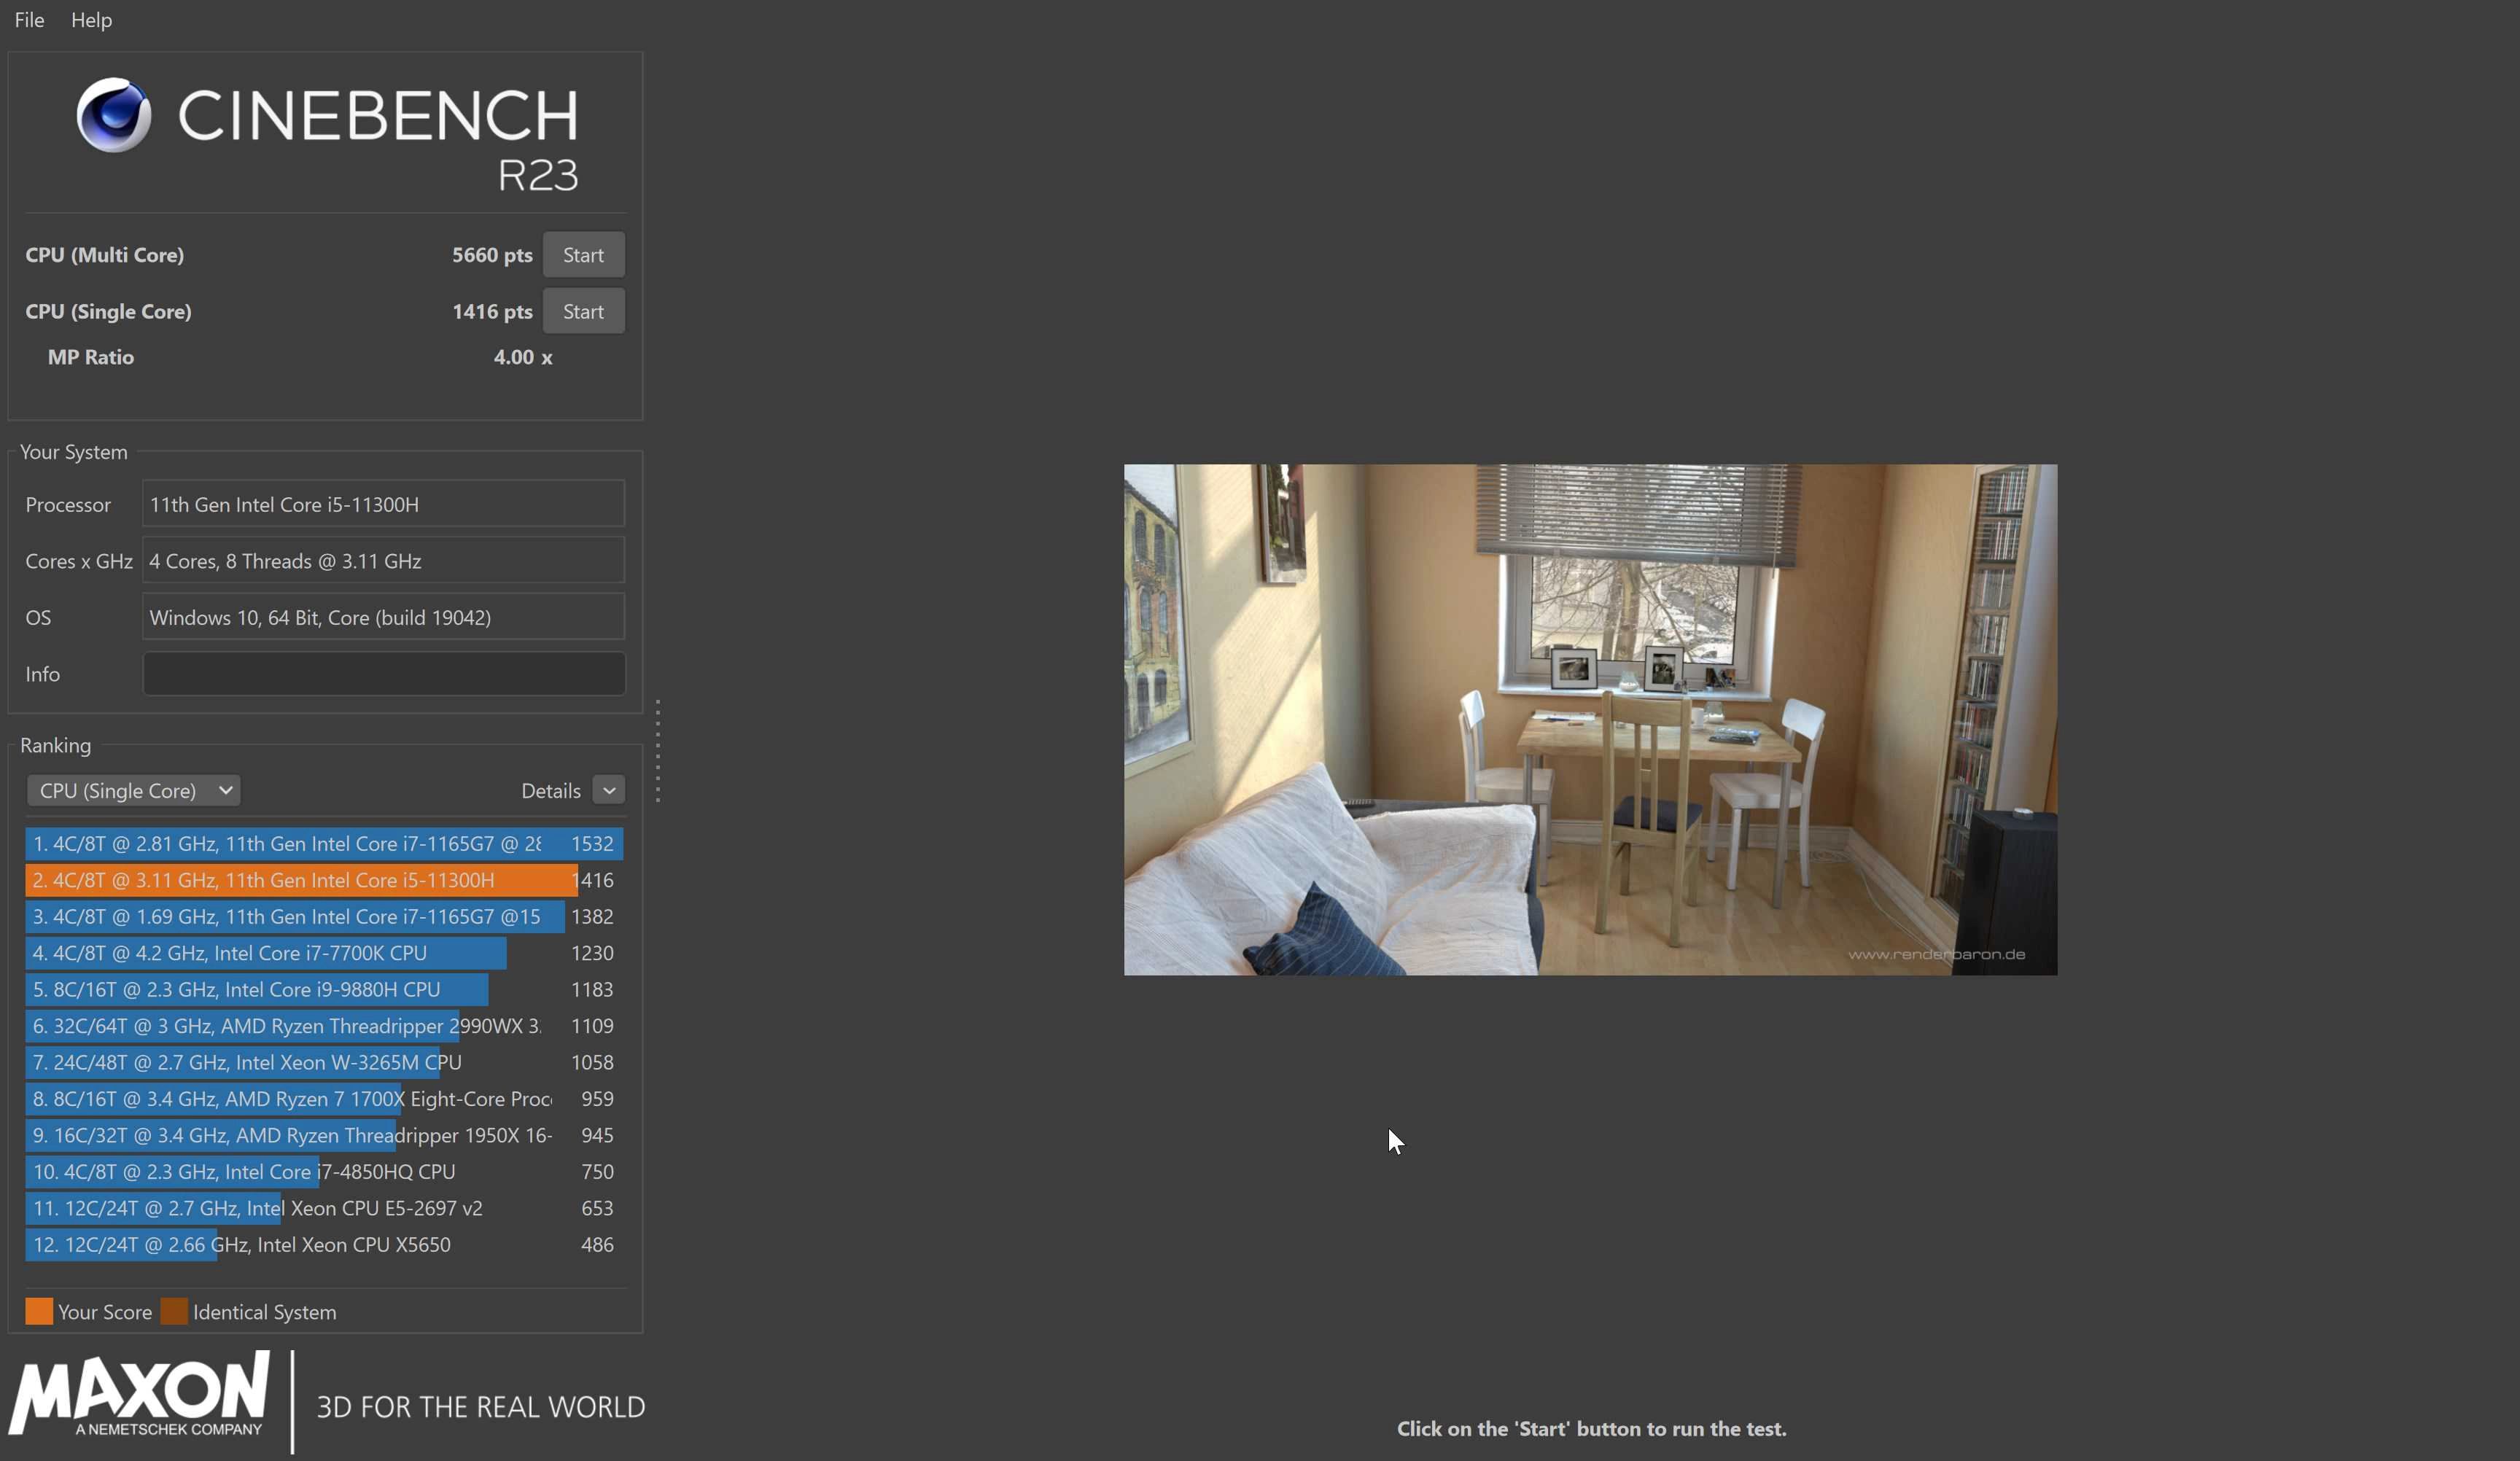
Task: Select ranking row 6 Threadripper 2990WX
Action: point(324,1026)
